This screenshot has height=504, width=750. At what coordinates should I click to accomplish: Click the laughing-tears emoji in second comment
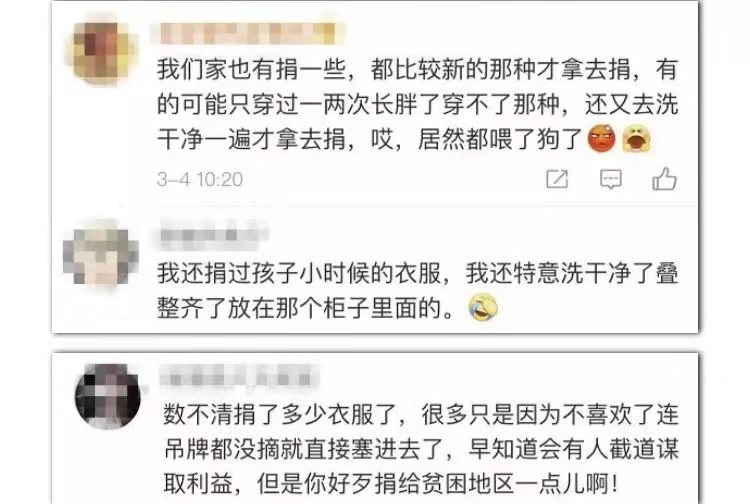[483, 308]
